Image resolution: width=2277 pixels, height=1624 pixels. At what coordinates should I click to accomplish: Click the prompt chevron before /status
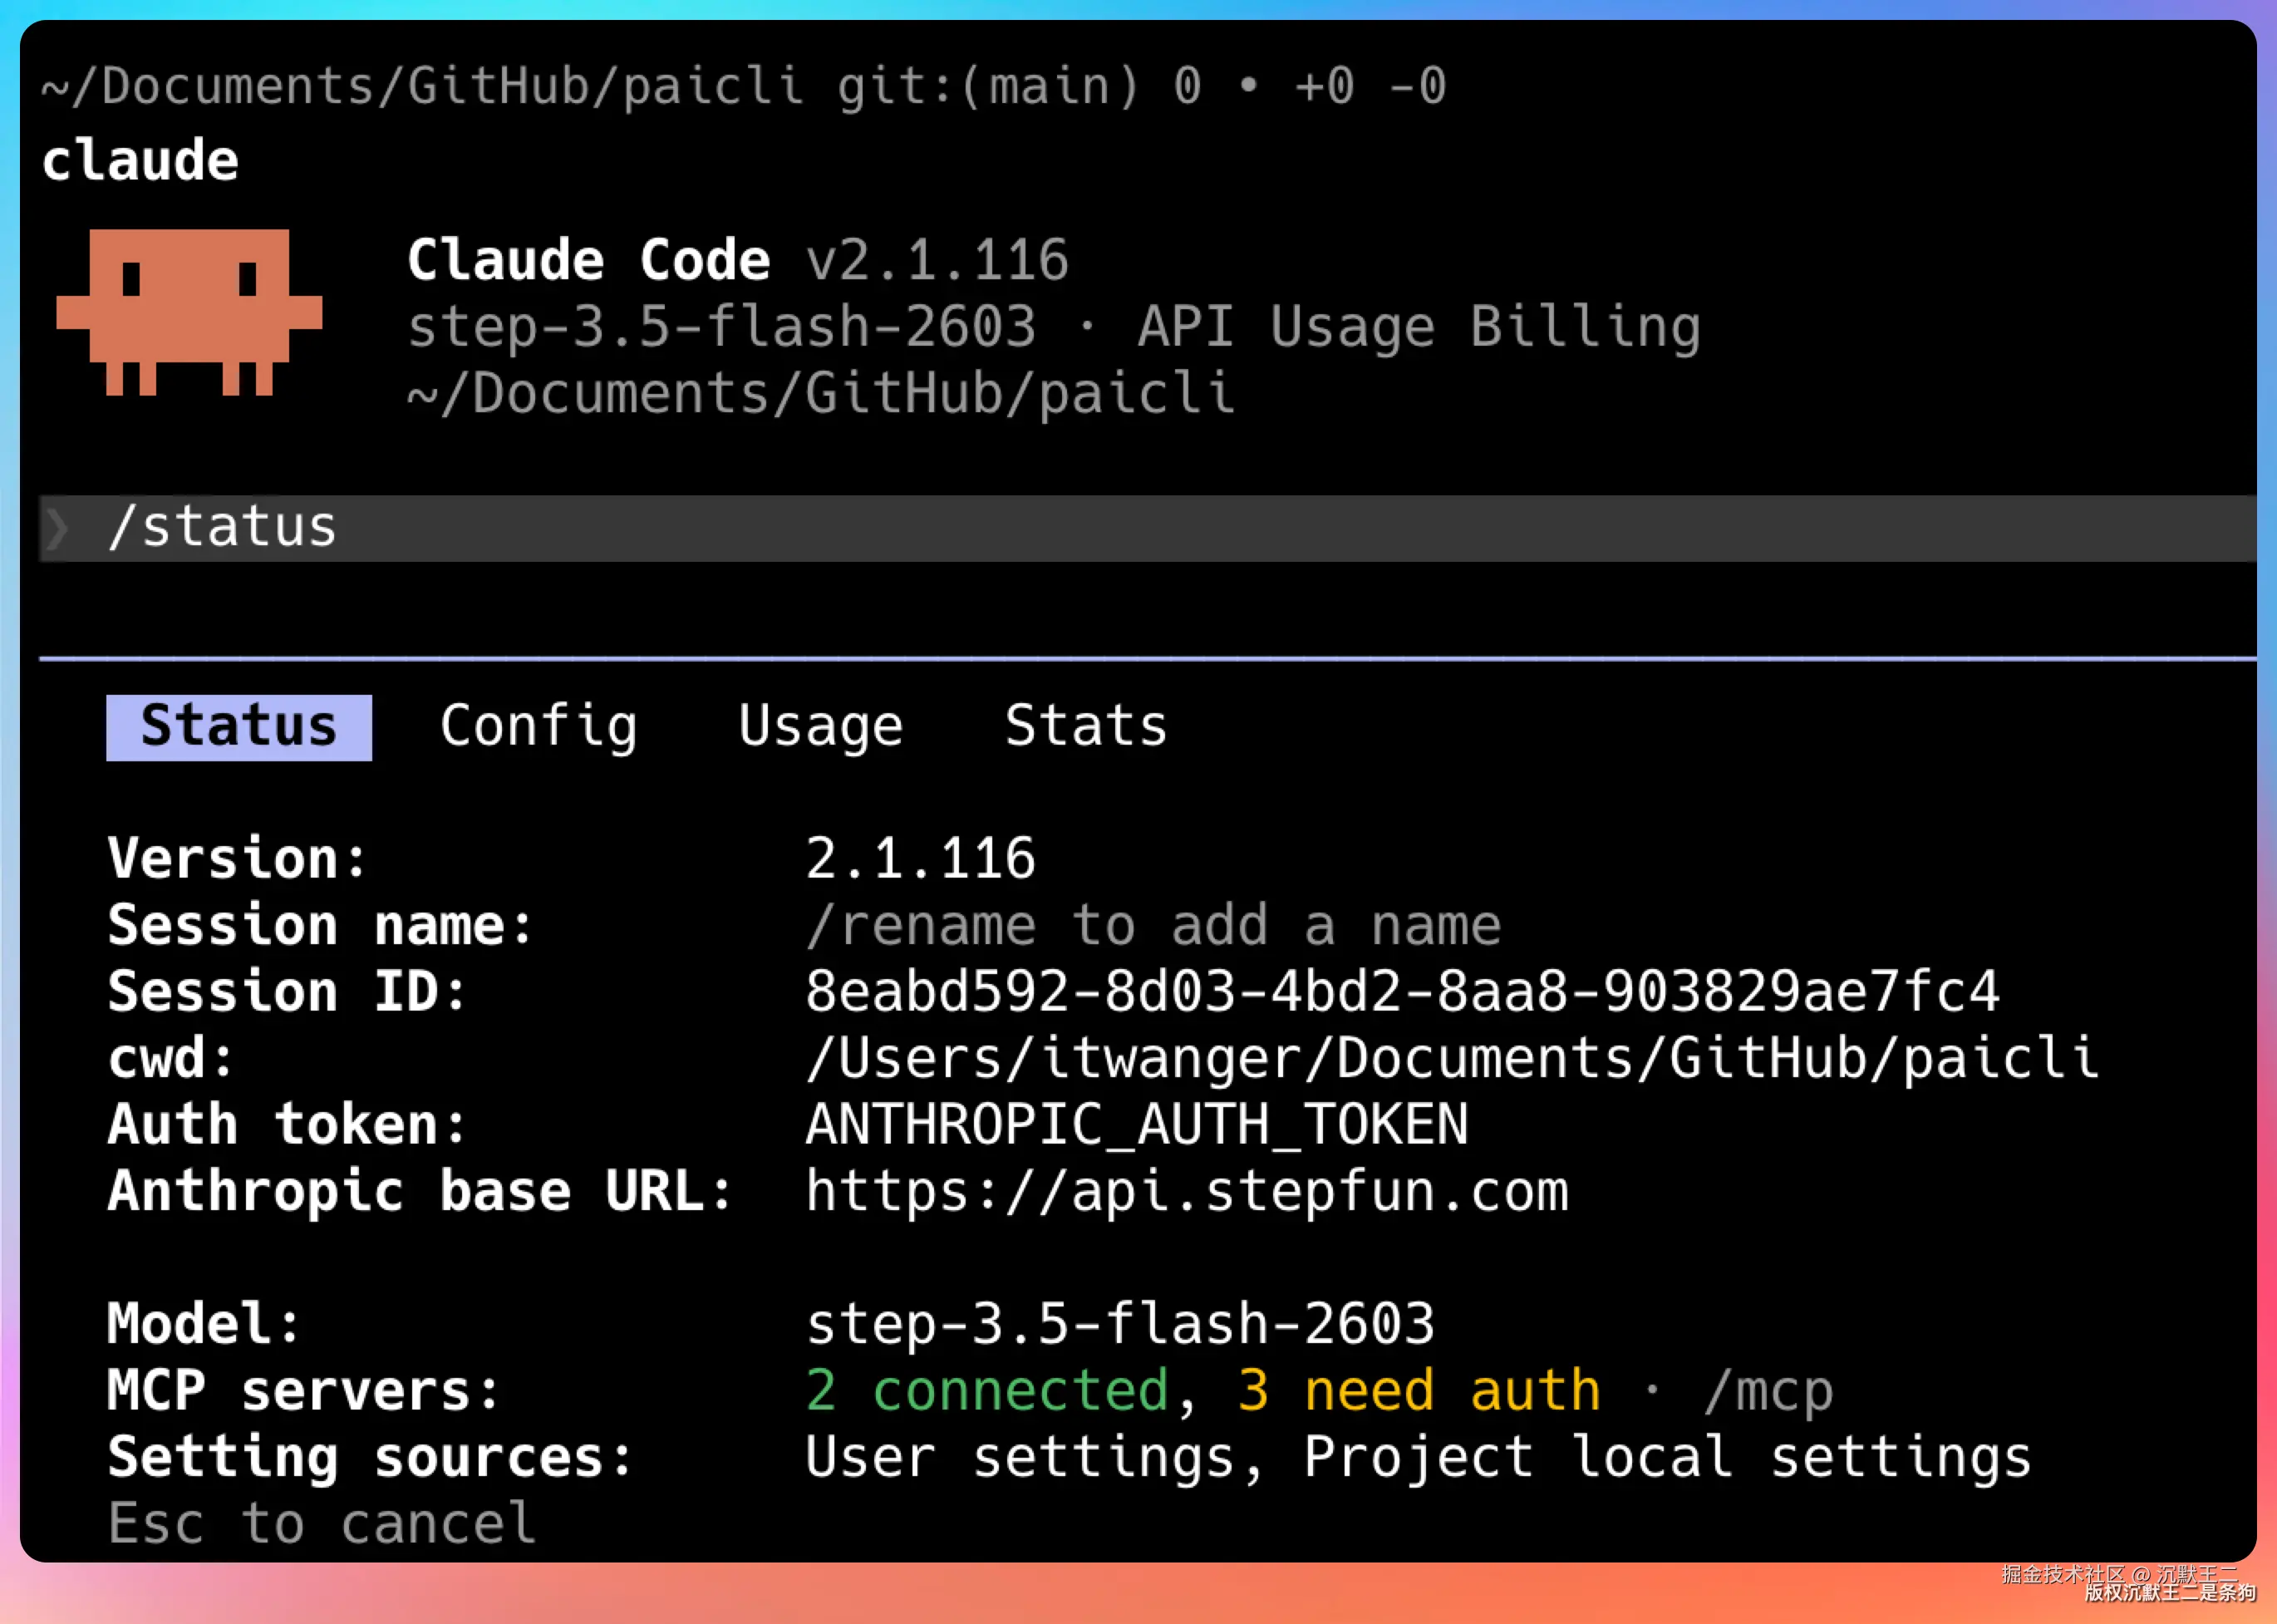pyautogui.click(x=57, y=528)
